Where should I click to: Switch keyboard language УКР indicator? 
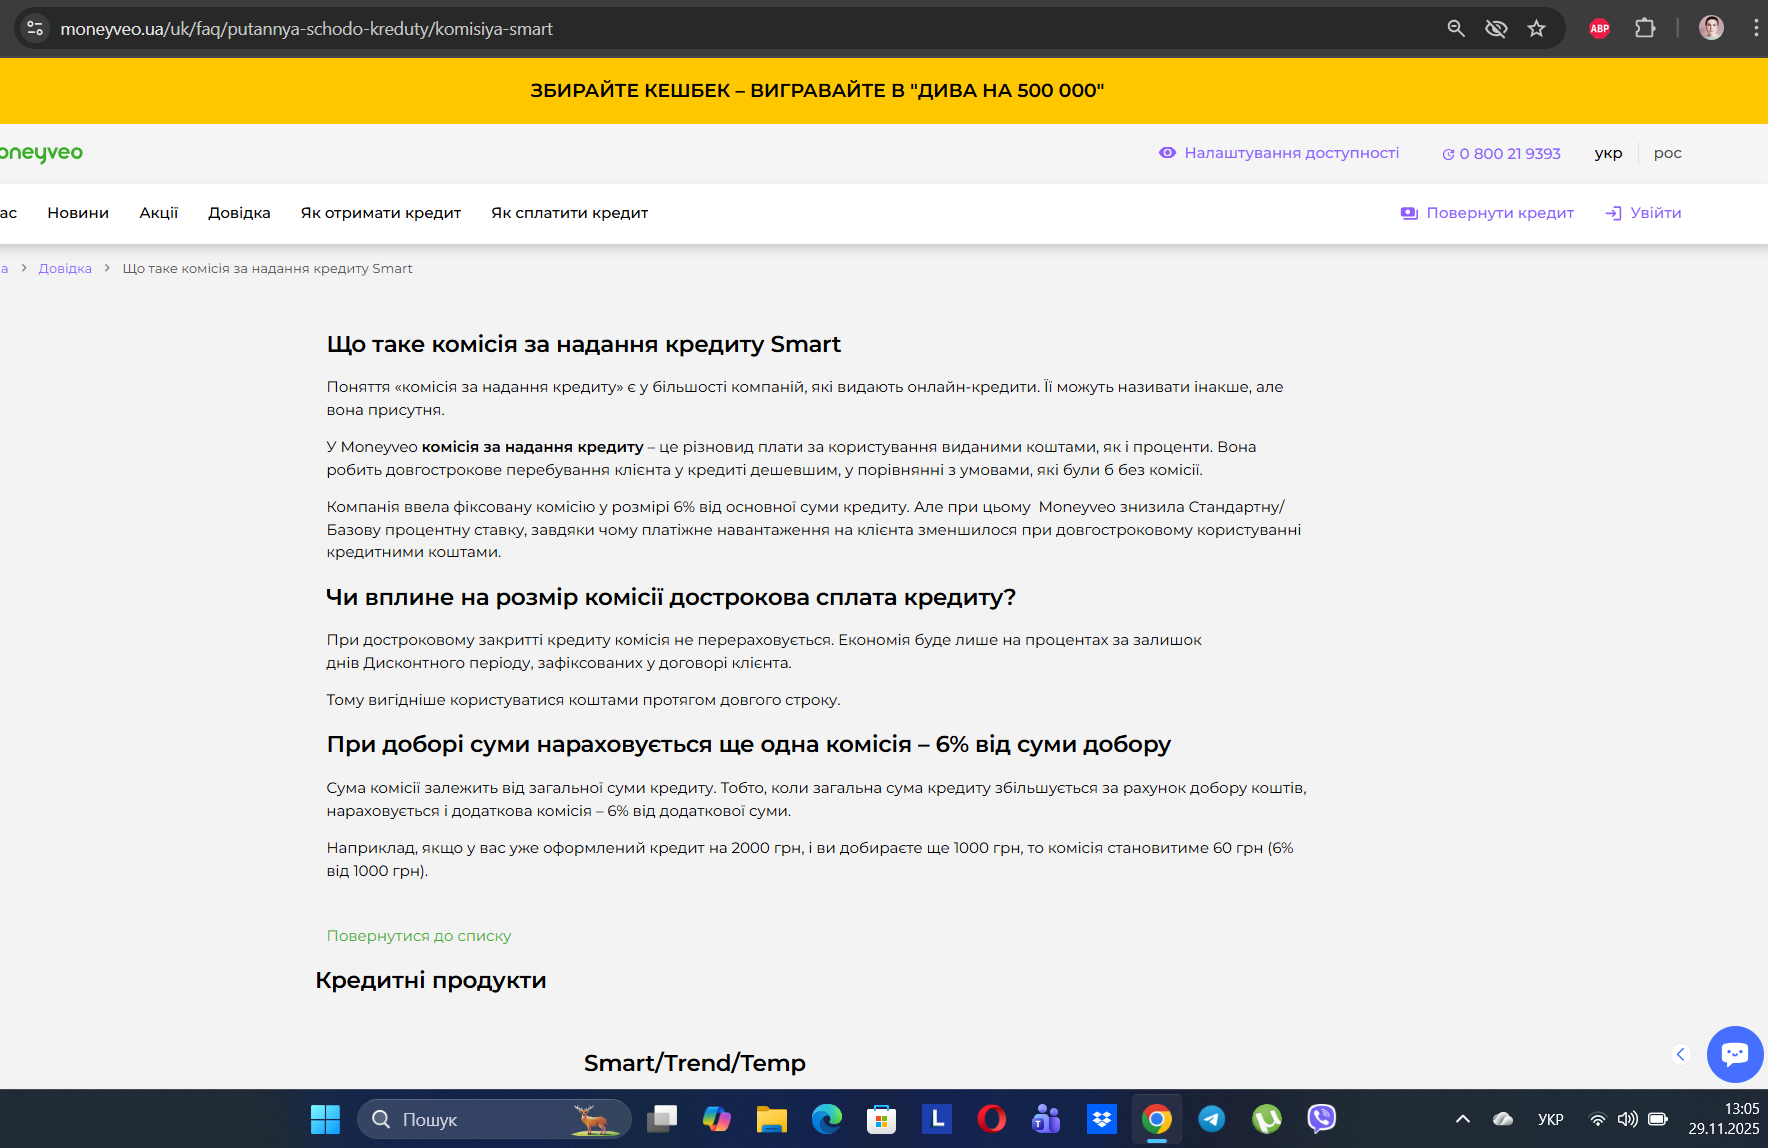(1551, 1119)
